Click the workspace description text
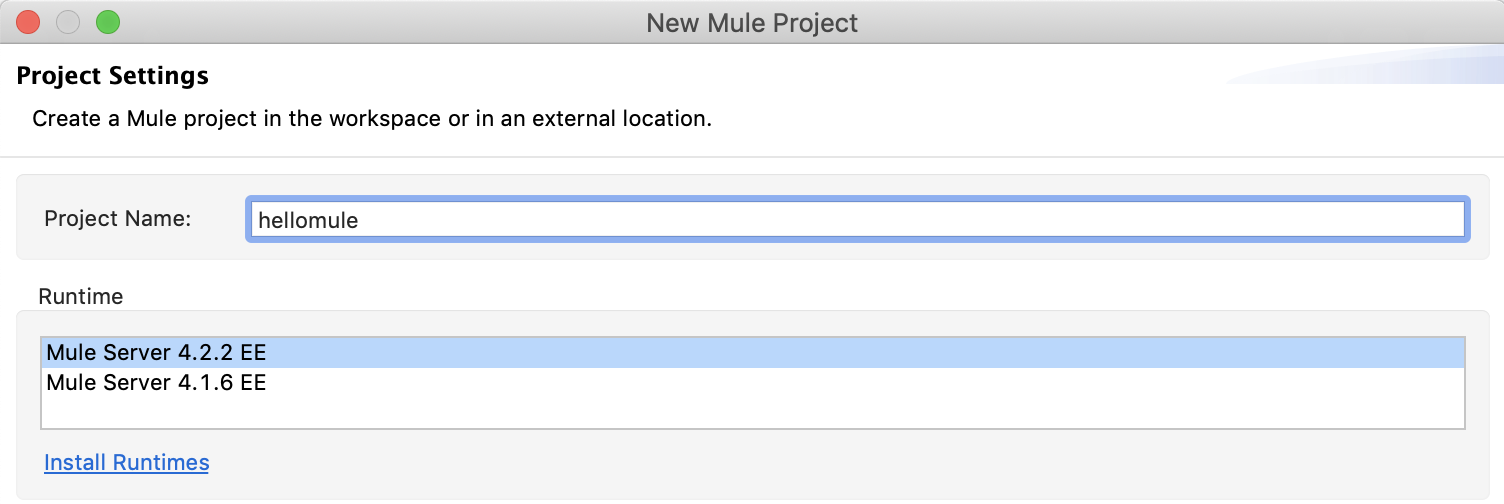Screen dimensions: 1504x504 click(372, 118)
